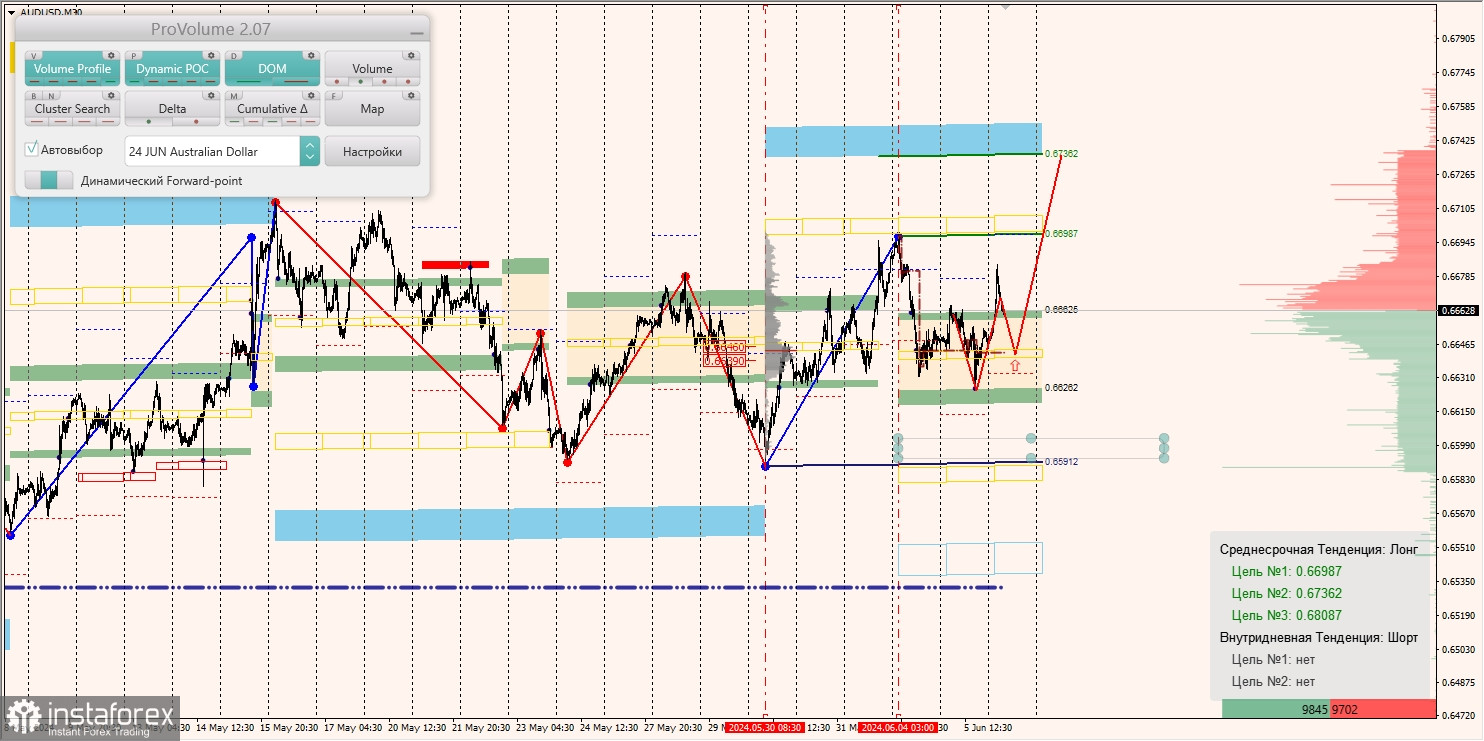
Task: Click Среднесрочная Тенденция: Лонг text
Action: click(1319, 550)
